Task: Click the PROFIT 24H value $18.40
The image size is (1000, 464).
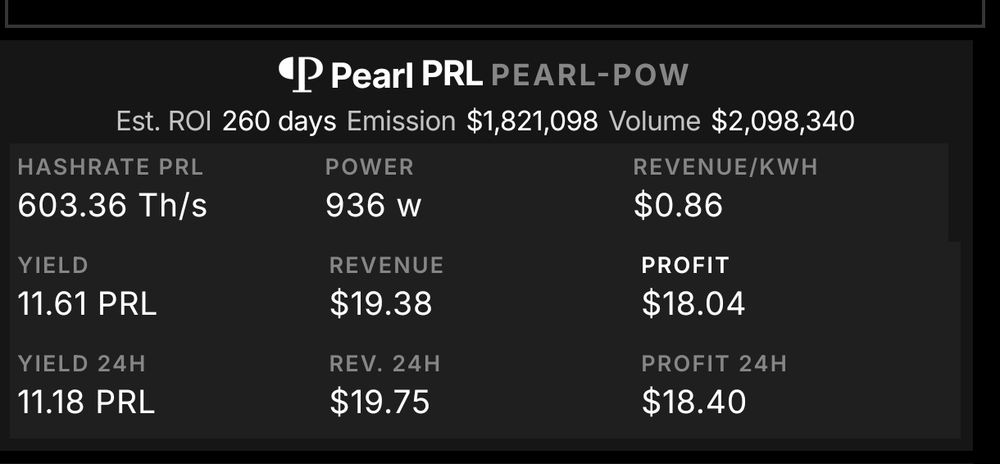Action: coord(694,402)
